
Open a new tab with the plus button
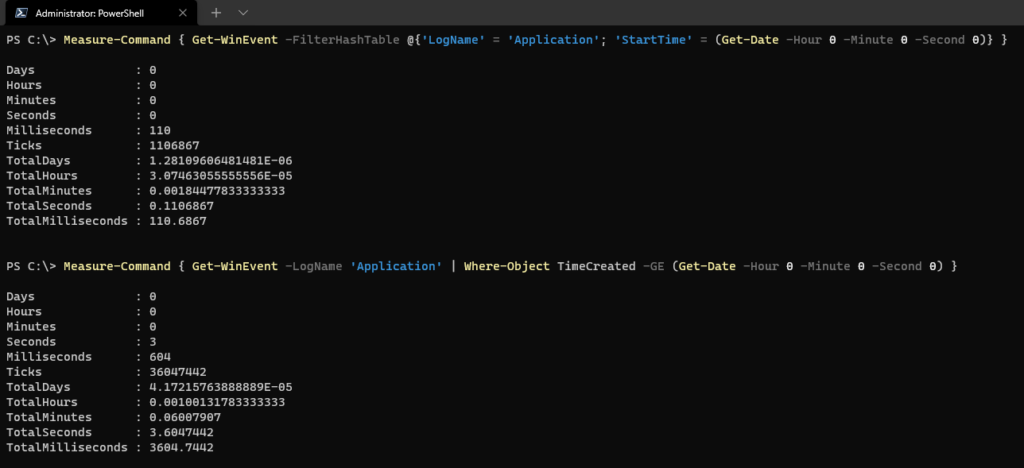click(215, 13)
